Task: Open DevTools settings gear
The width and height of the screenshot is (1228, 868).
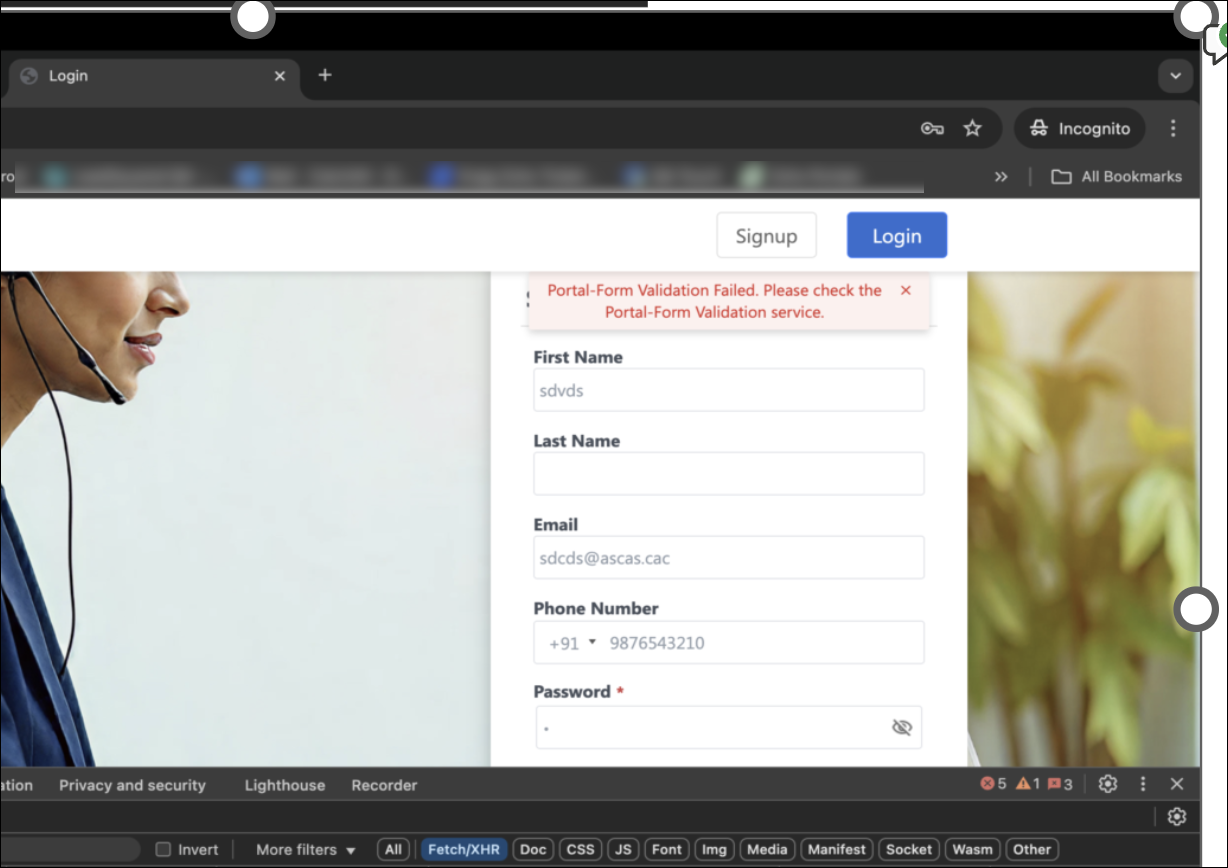Action: pyautogui.click(x=1108, y=784)
